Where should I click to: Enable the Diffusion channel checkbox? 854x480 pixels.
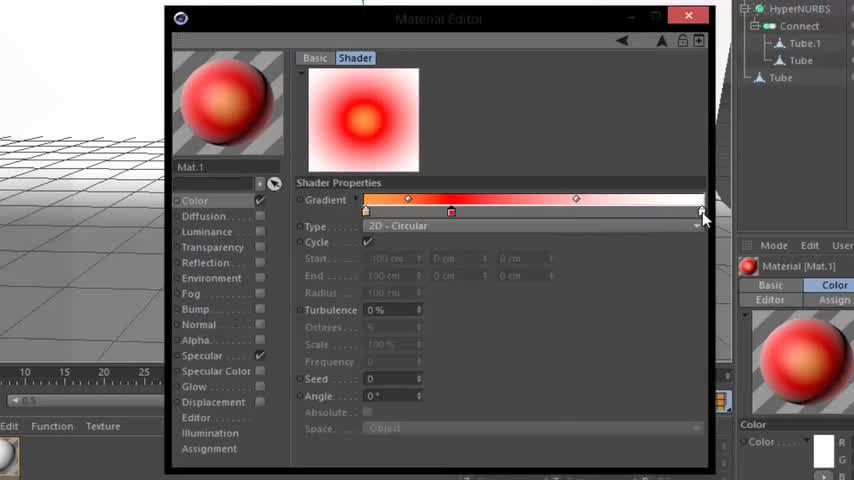pos(260,216)
